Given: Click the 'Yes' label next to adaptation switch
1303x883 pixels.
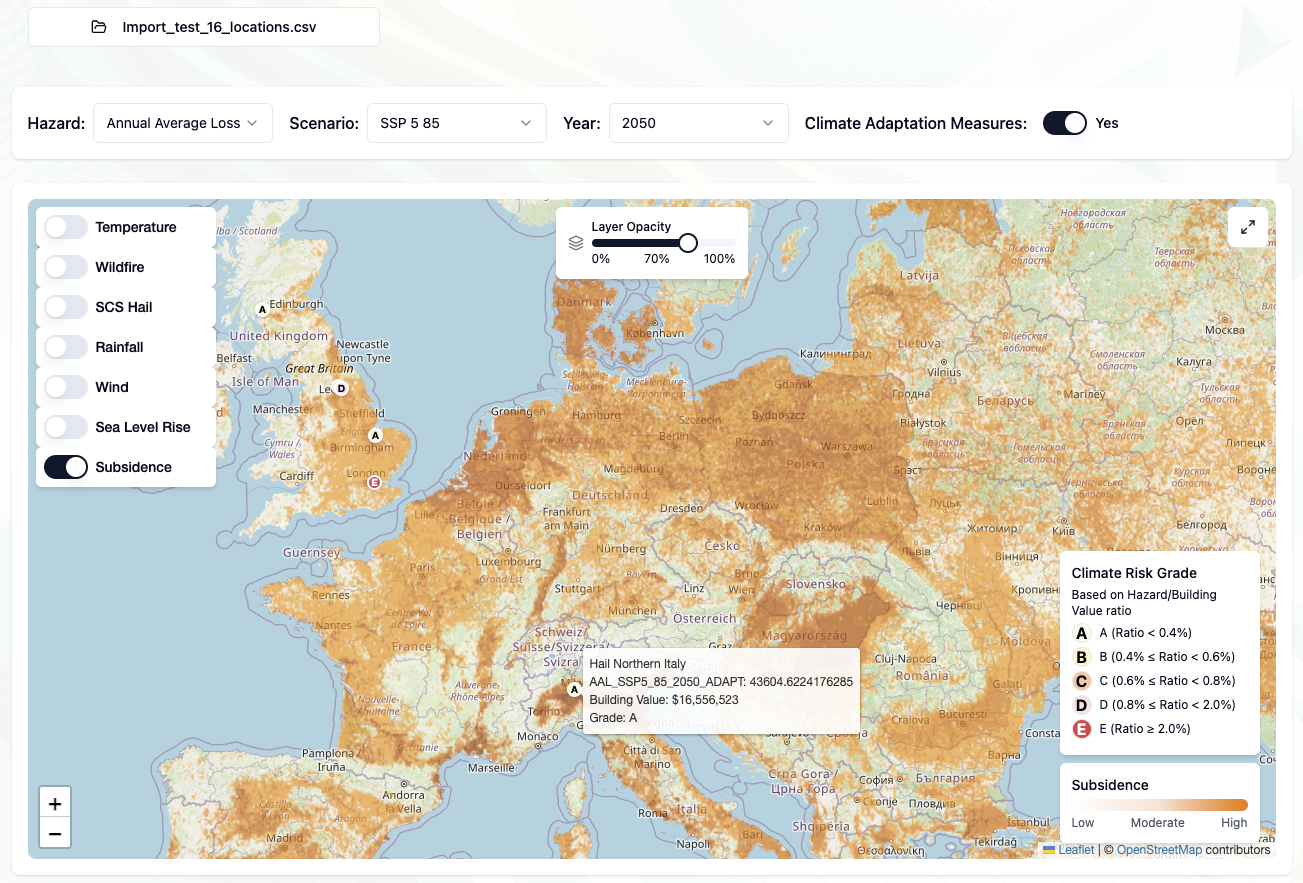Looking at the screenshot, I should point(1107,123).
